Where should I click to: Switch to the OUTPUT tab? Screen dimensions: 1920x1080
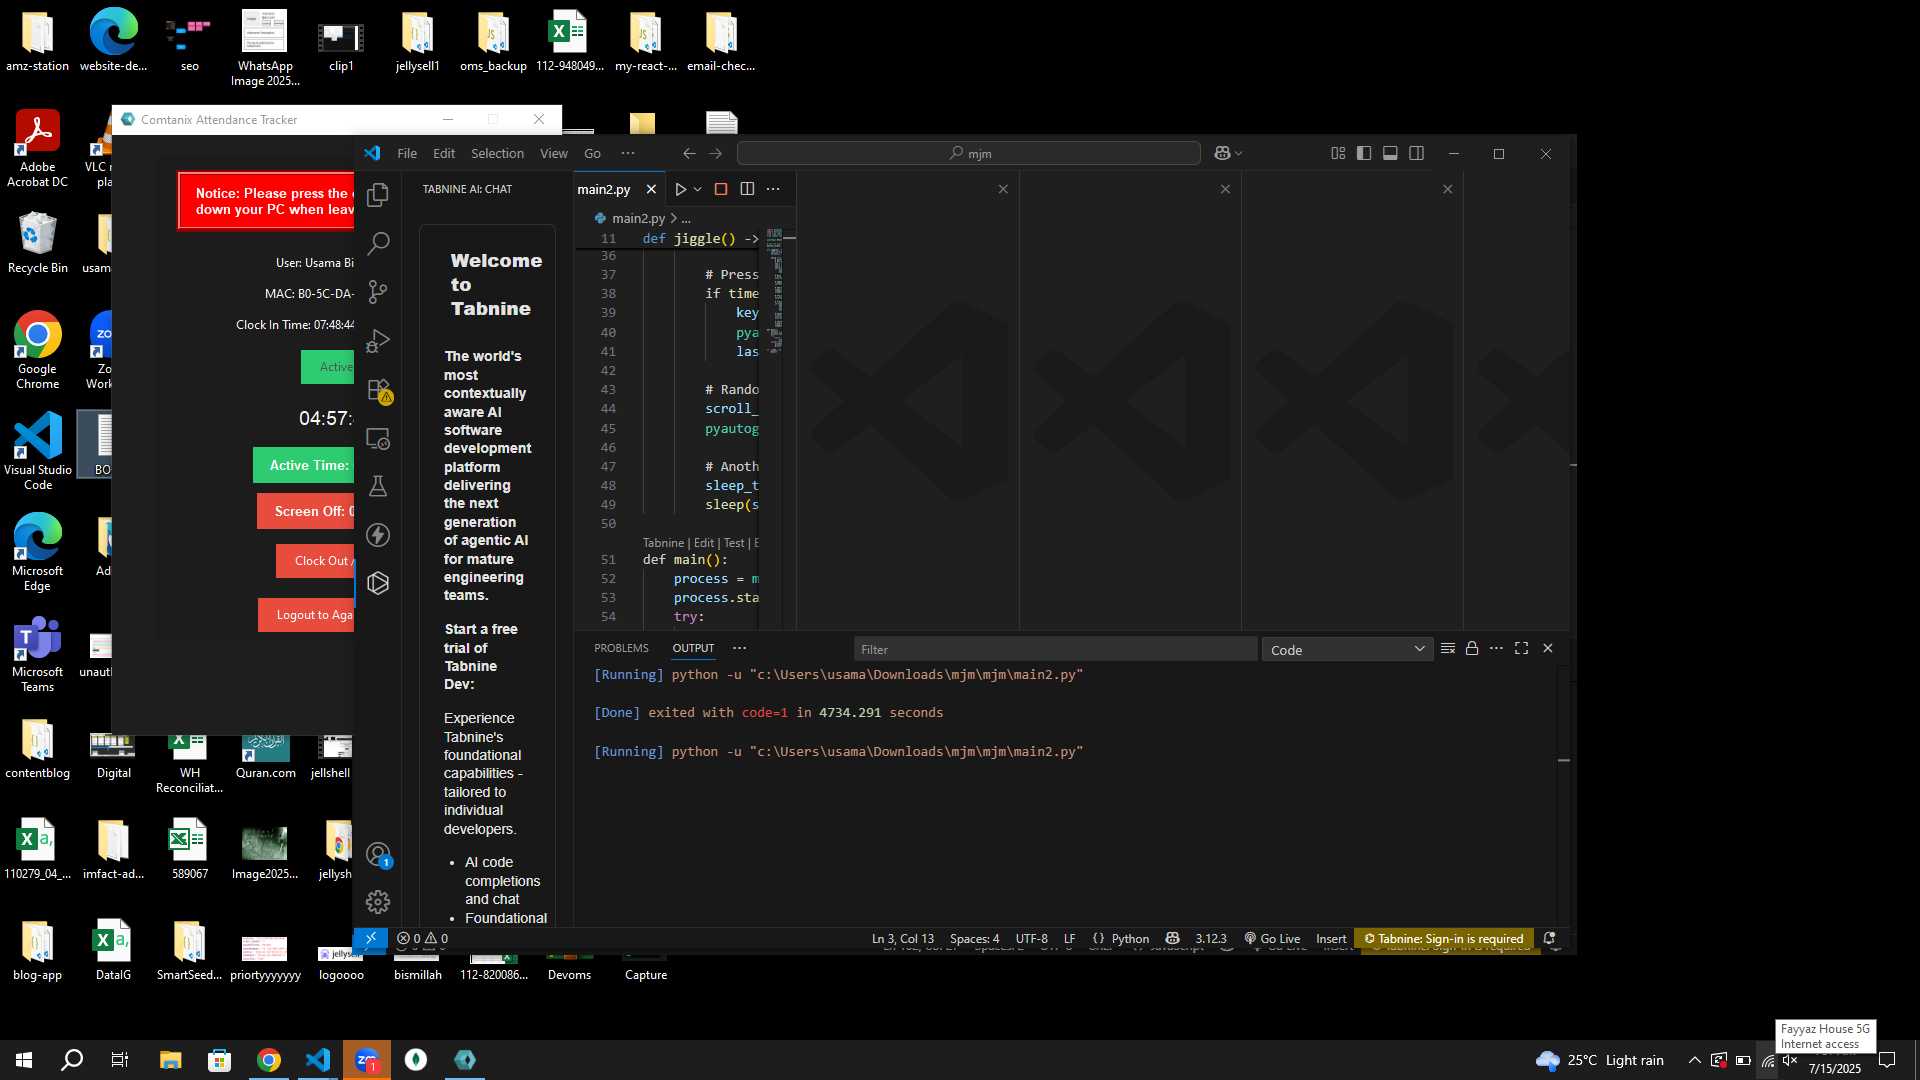[x=693, y=648]
